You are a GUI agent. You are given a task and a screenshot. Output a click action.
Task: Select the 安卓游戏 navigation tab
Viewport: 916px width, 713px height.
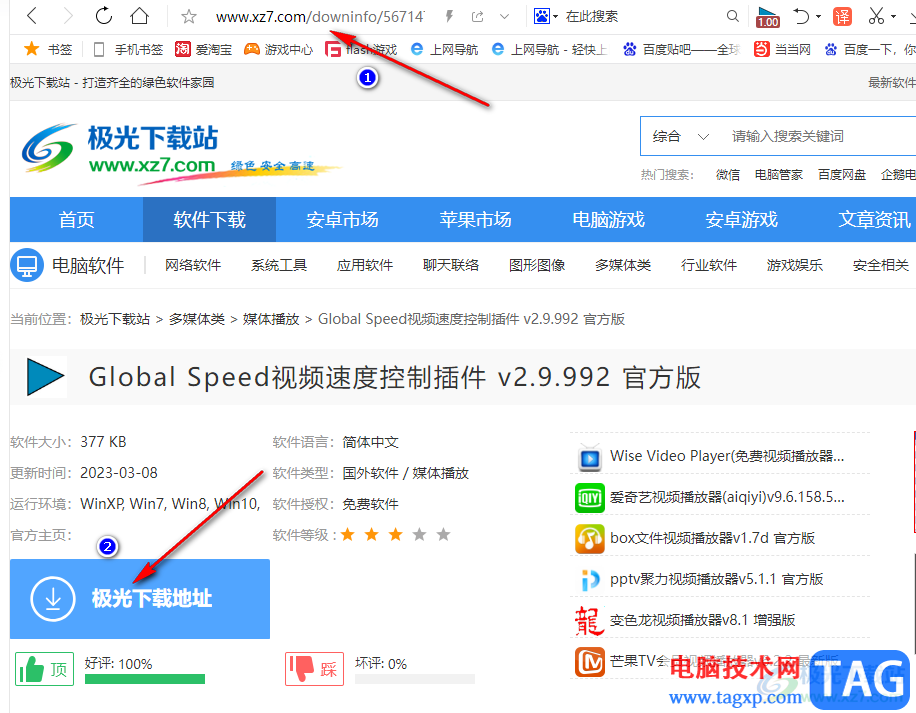point(742,220)
